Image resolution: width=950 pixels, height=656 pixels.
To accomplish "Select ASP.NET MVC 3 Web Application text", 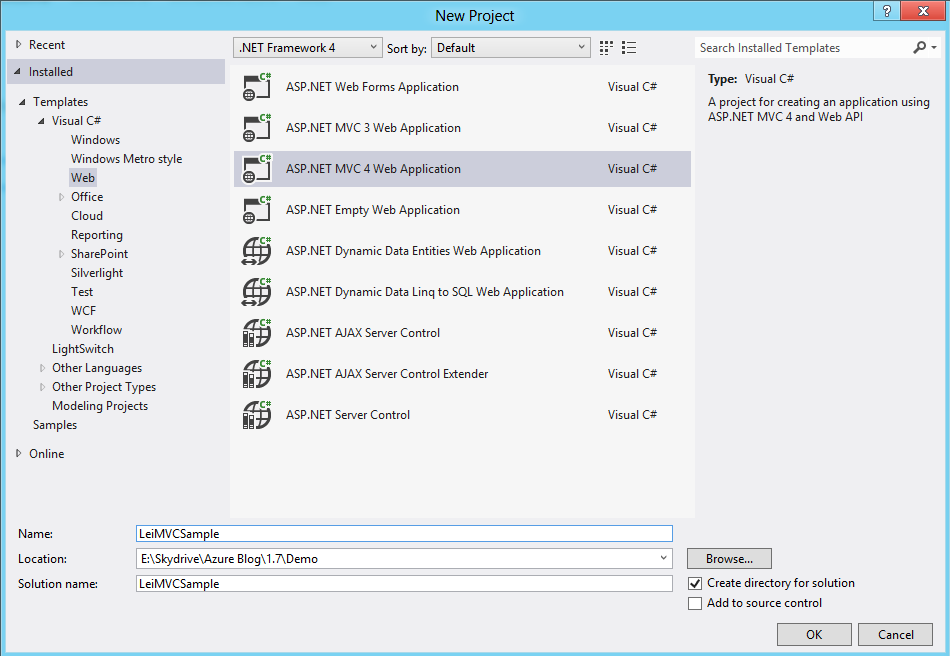I will tap(373, 128).
